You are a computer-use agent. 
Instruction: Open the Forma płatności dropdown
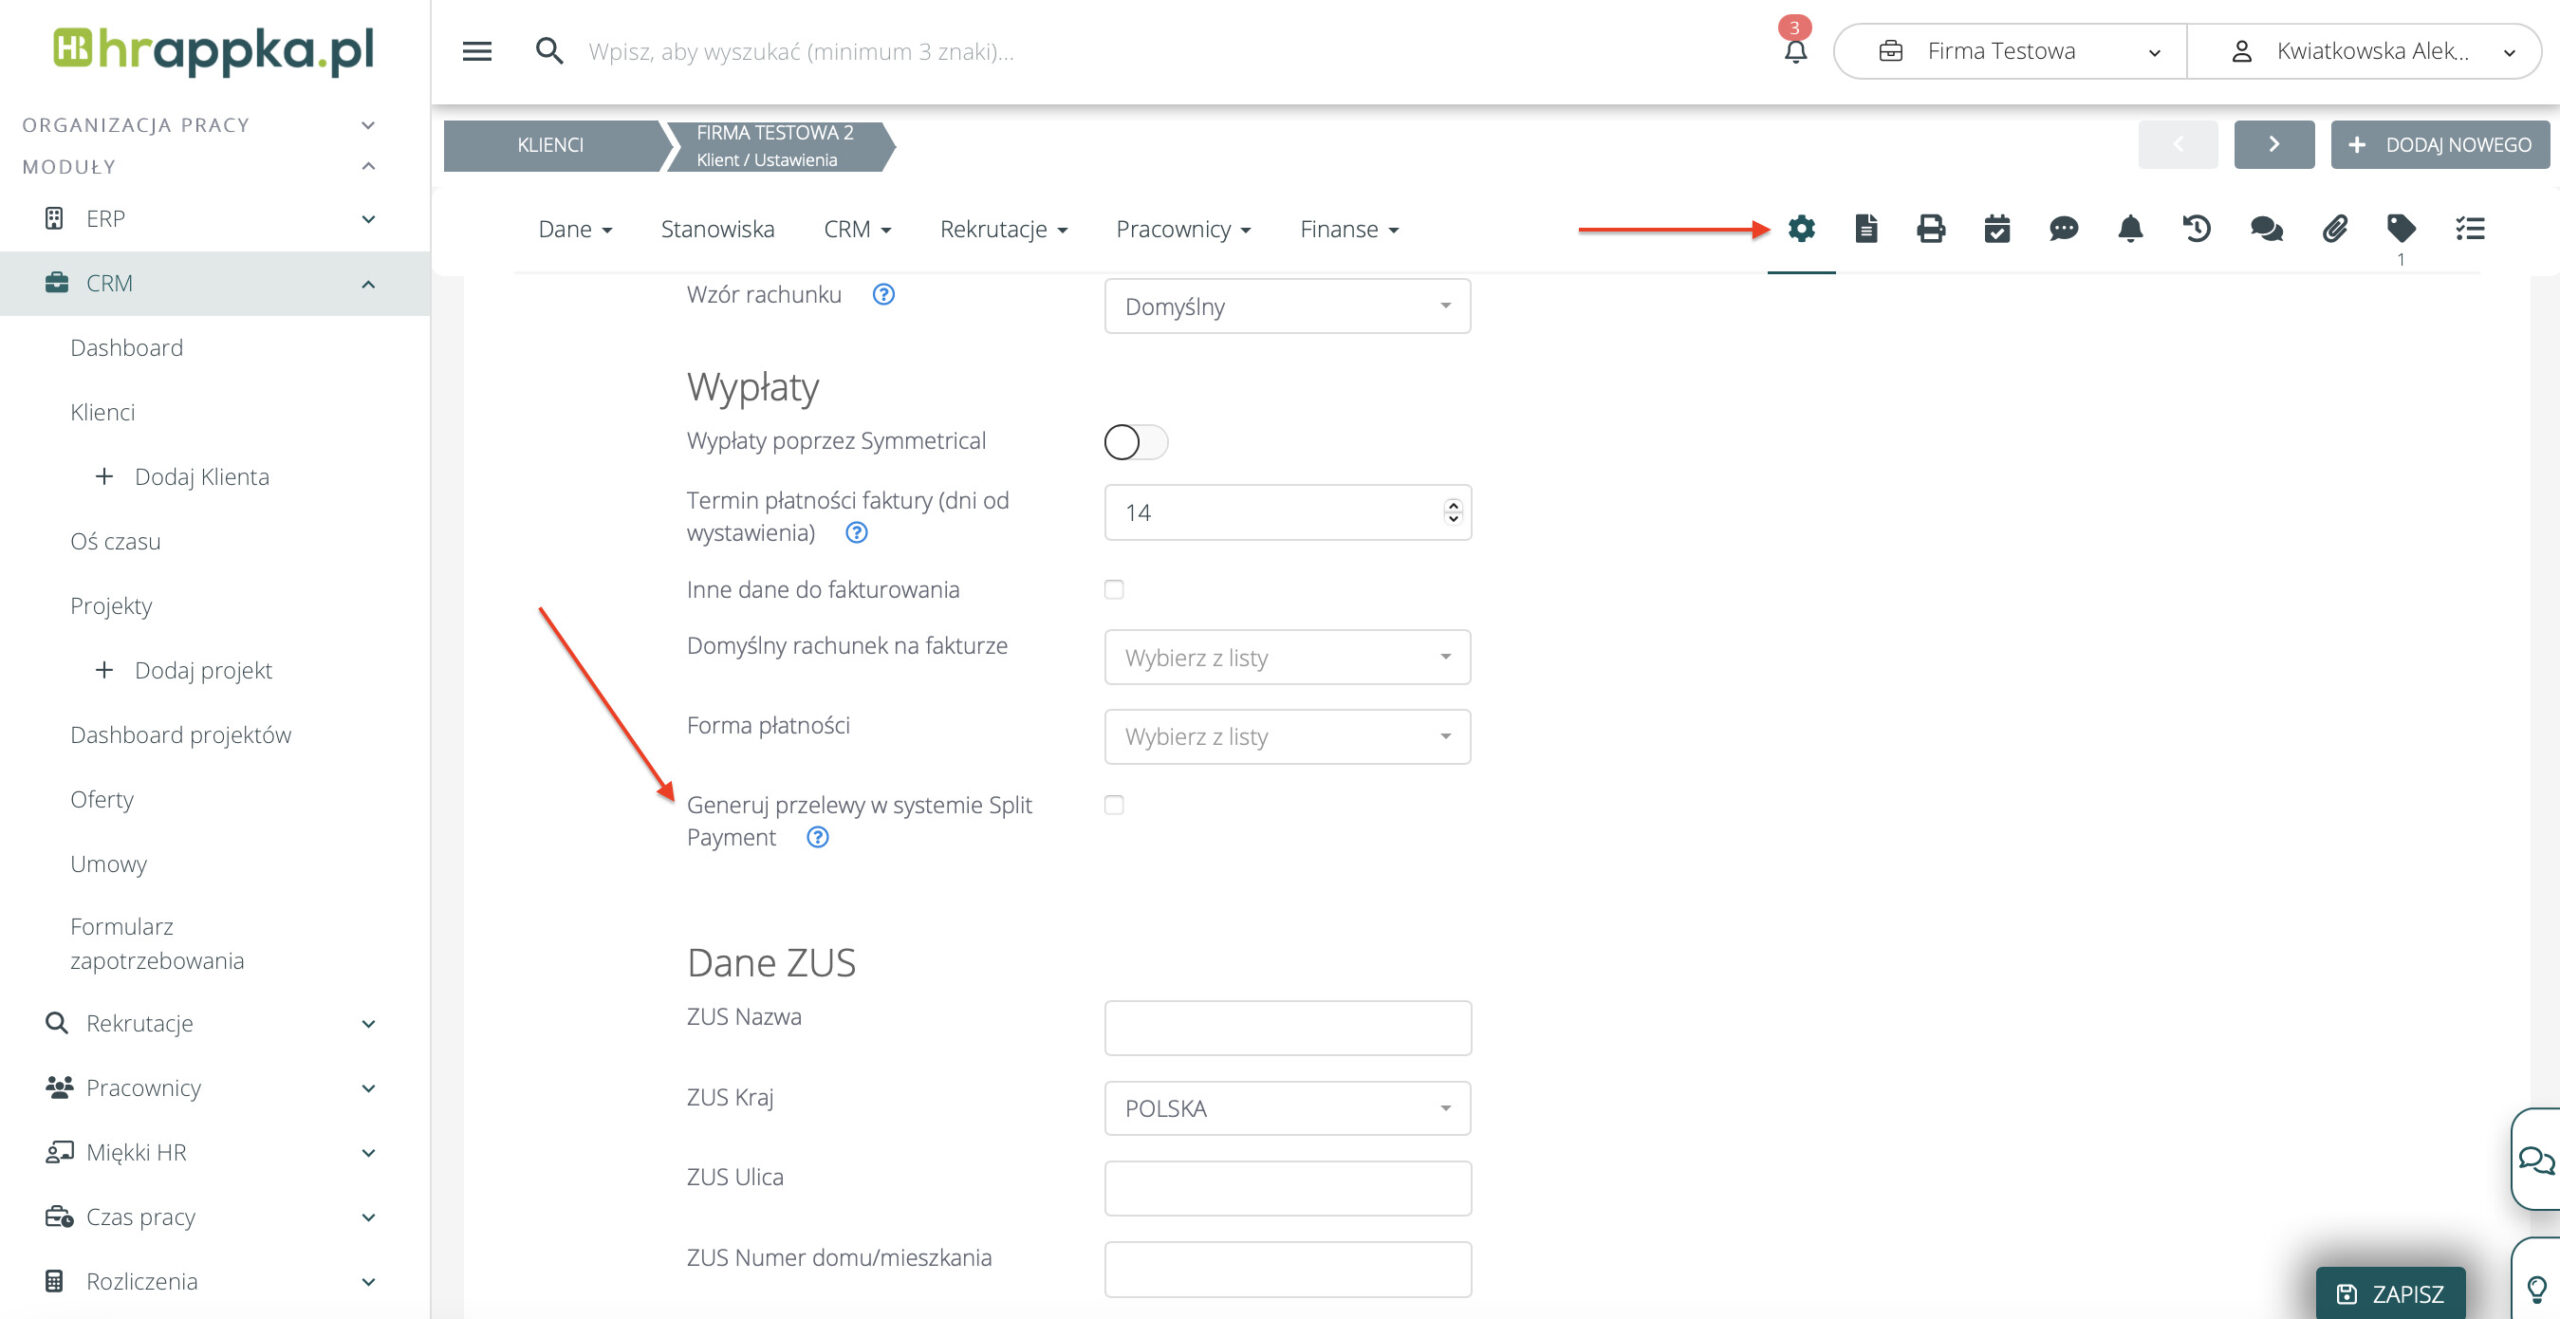point(1287,737)
